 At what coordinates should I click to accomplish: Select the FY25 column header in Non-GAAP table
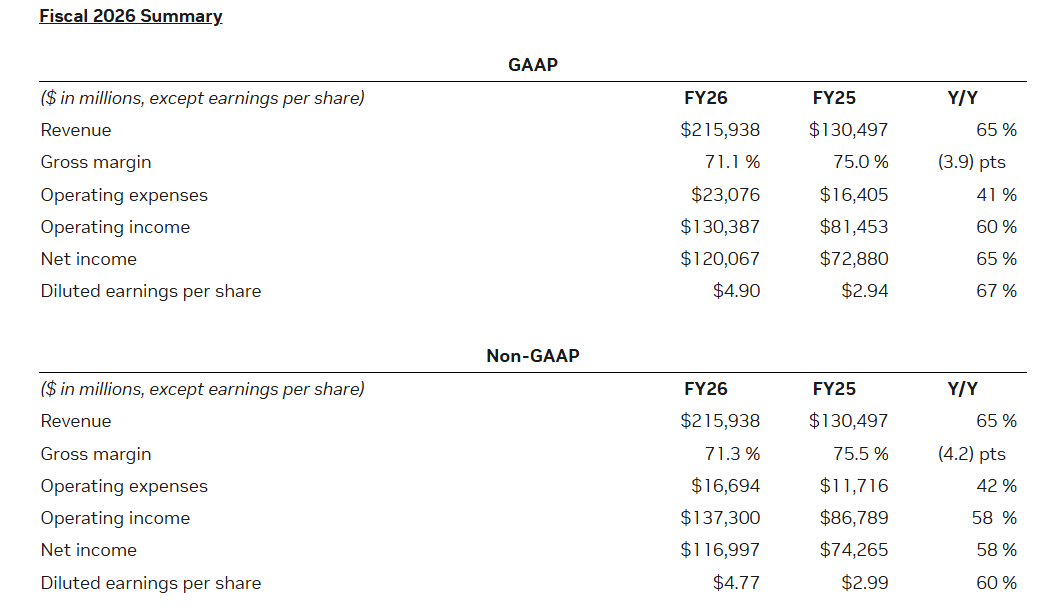pyautogui.click(x=834, y=389)
